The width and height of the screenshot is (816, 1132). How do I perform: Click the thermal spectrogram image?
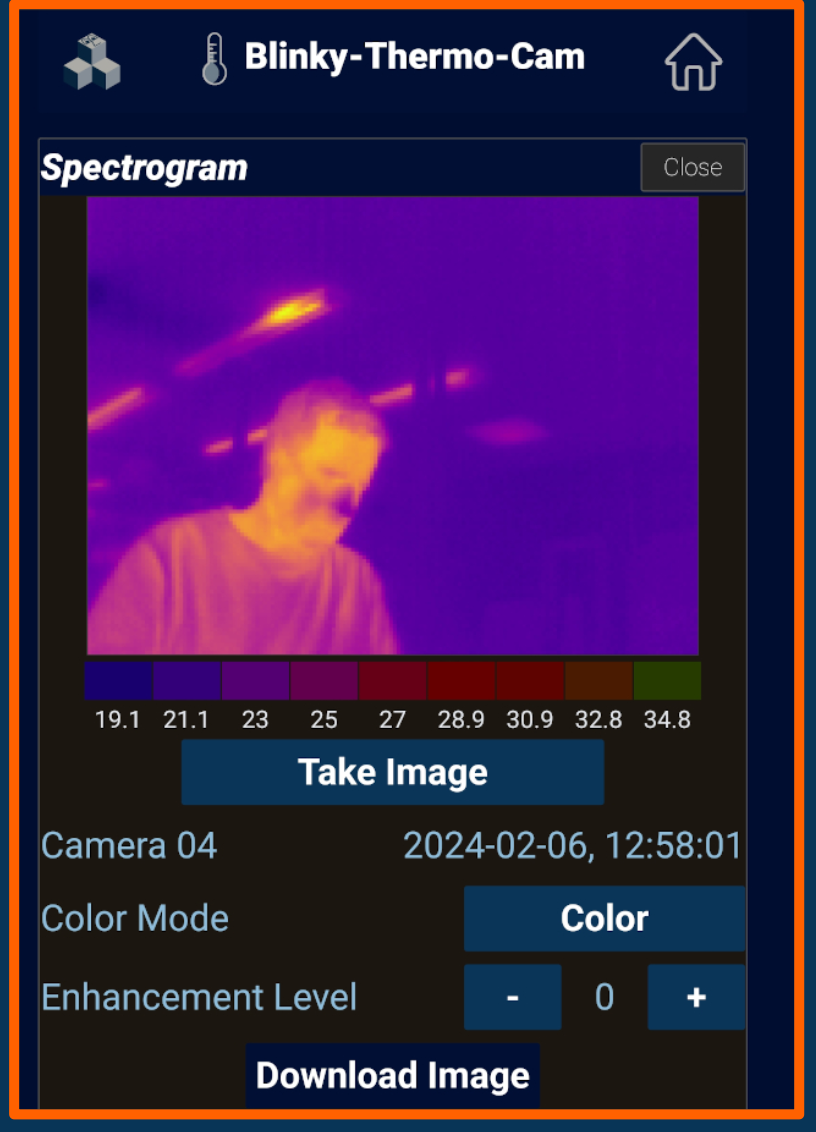tap(392, 425)
